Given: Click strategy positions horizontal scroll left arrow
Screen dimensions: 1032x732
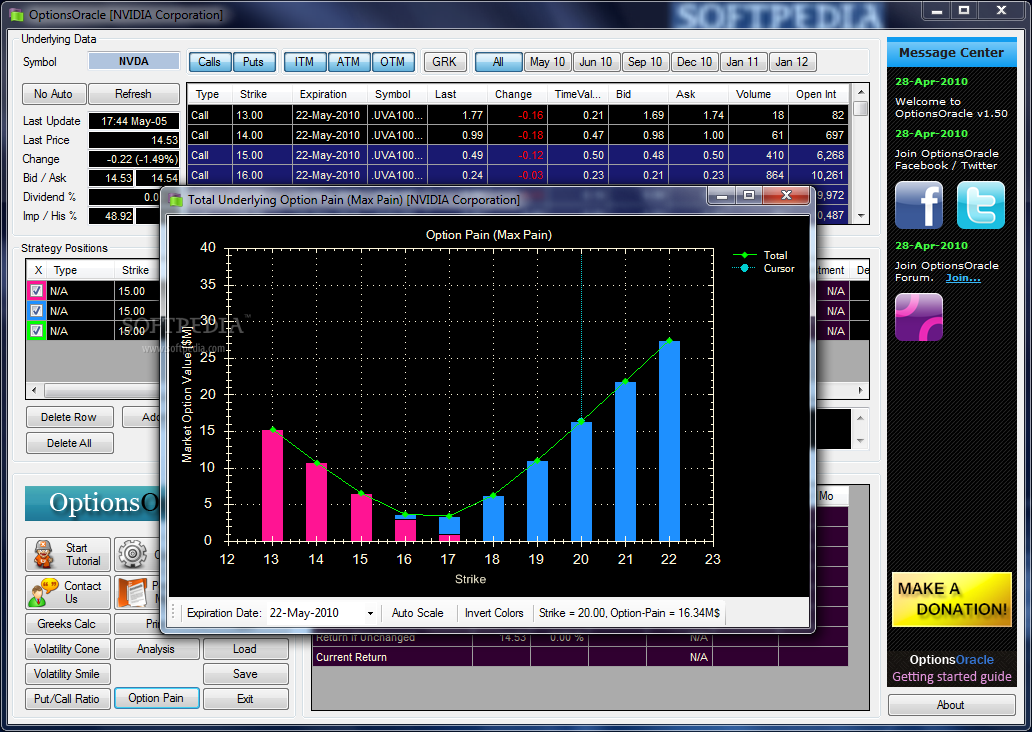Looking at the screenshot, I should tap(34, 390).
